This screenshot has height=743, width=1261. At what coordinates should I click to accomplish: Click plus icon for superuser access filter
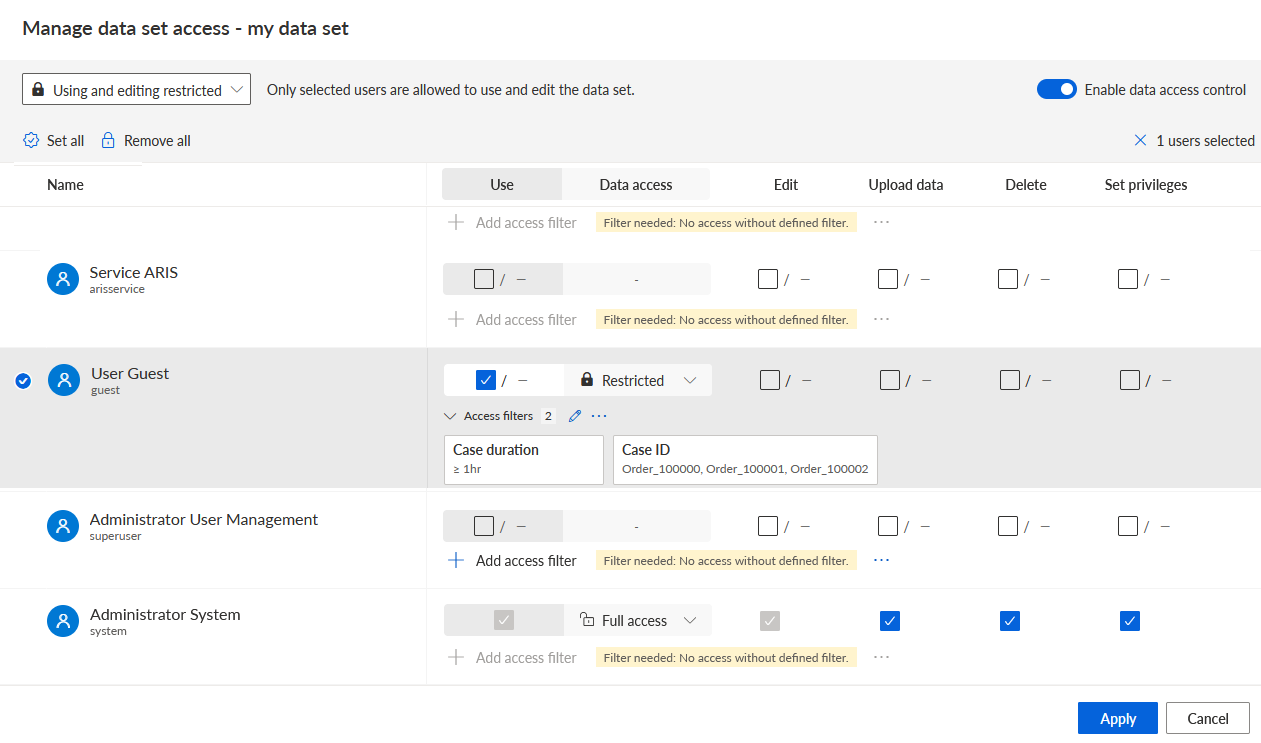456,560
